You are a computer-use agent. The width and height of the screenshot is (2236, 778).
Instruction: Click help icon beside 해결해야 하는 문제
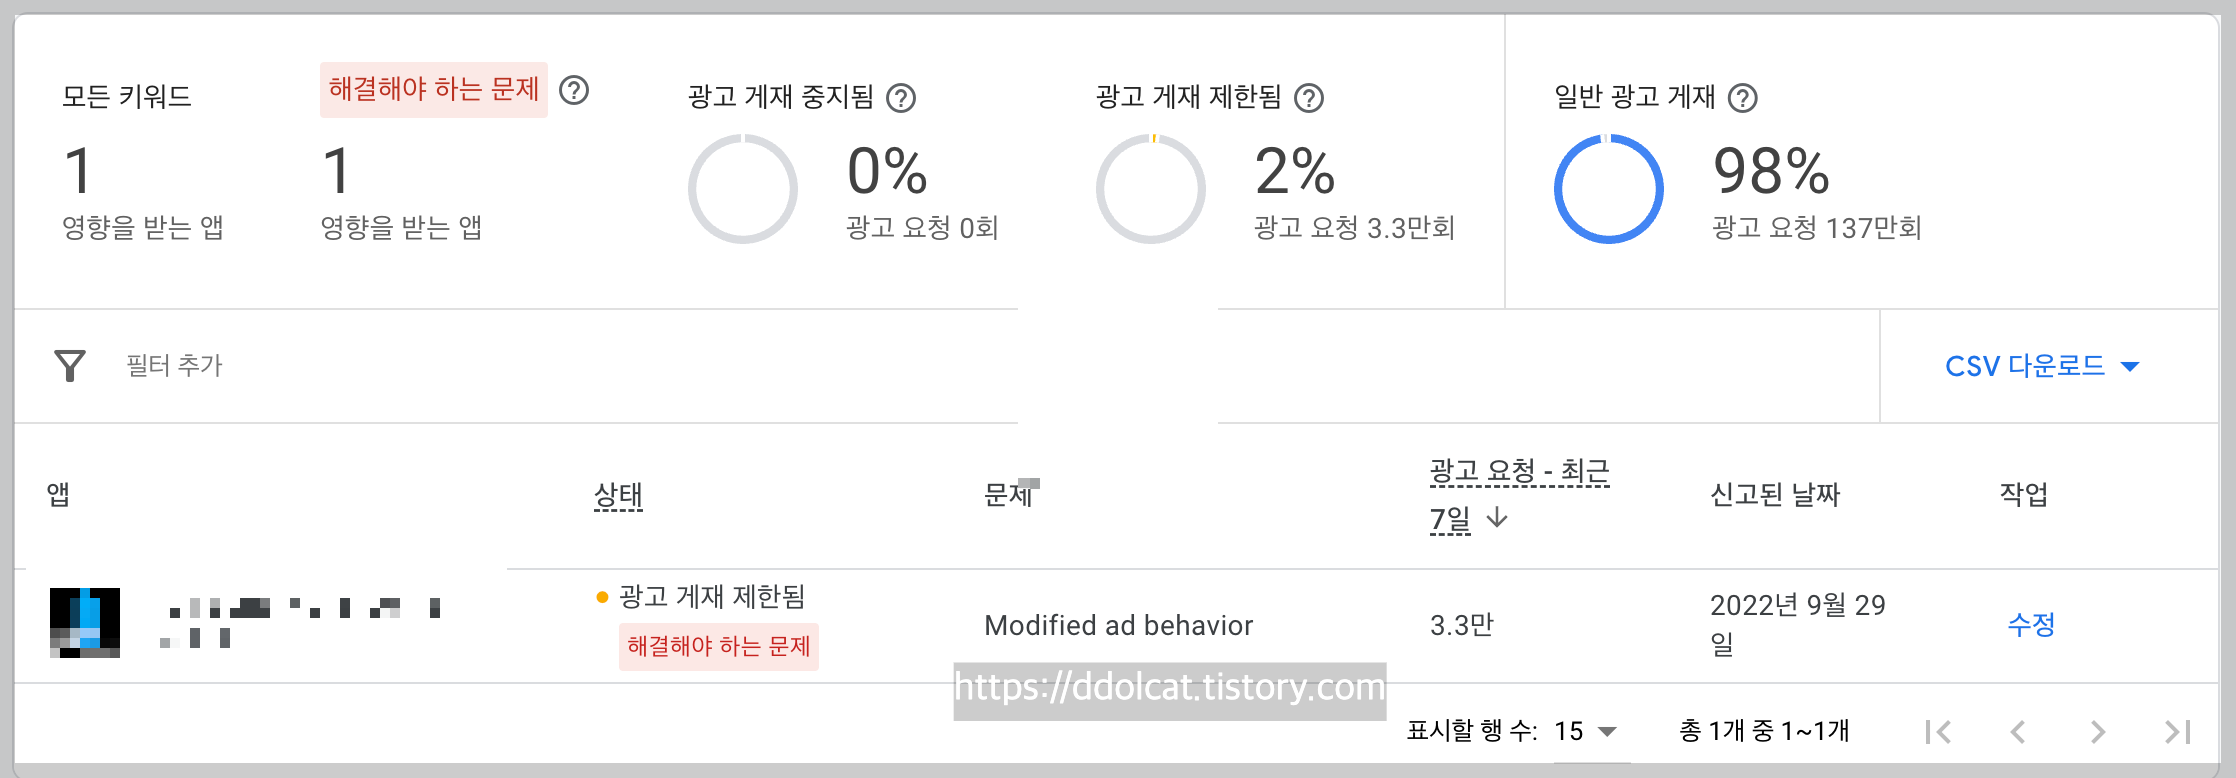(x=574, y=91)
